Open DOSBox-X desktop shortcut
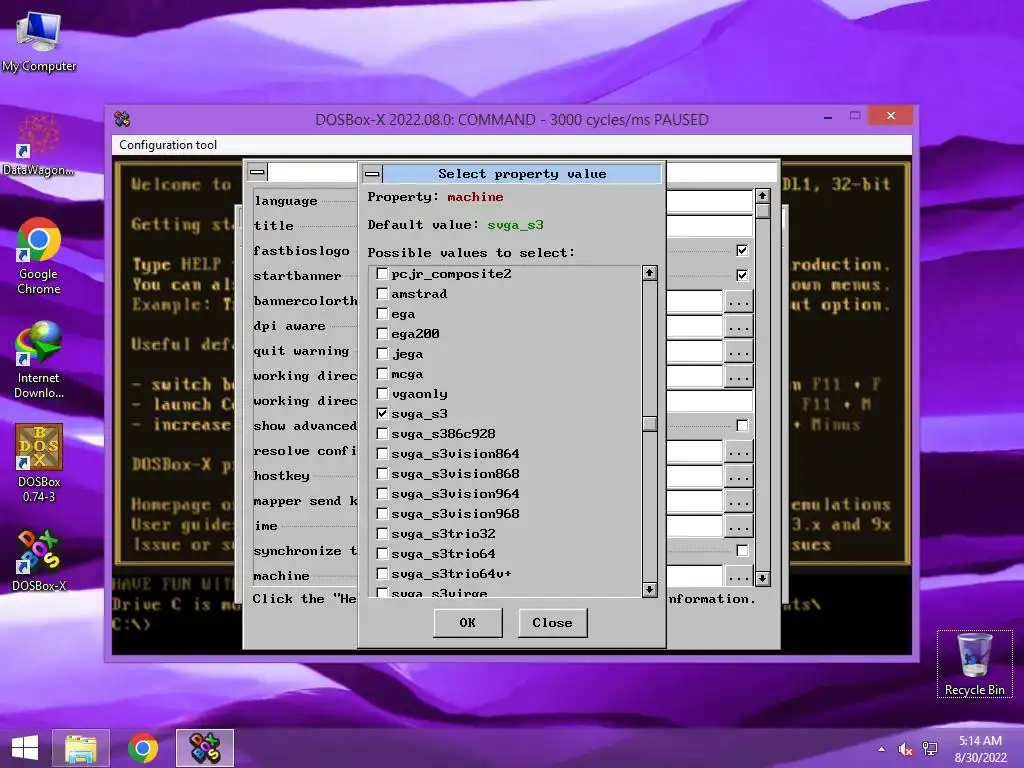1024x768 pixels. click(x=39, y=560)
